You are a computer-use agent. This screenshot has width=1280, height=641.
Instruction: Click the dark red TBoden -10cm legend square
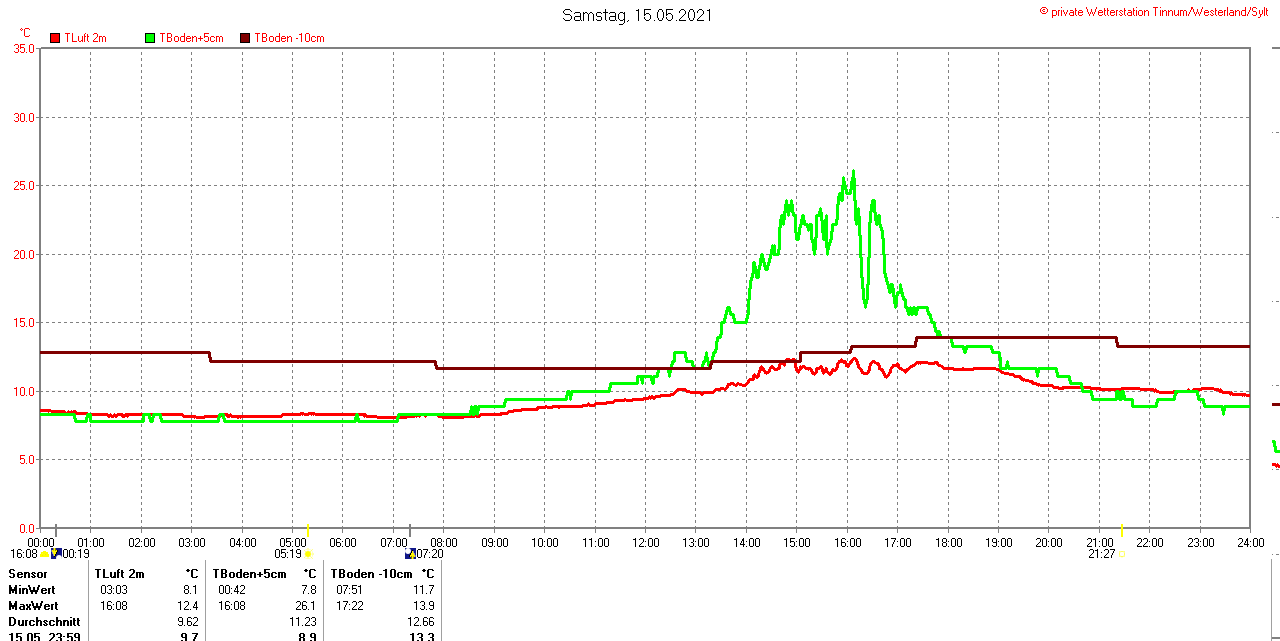246,38
